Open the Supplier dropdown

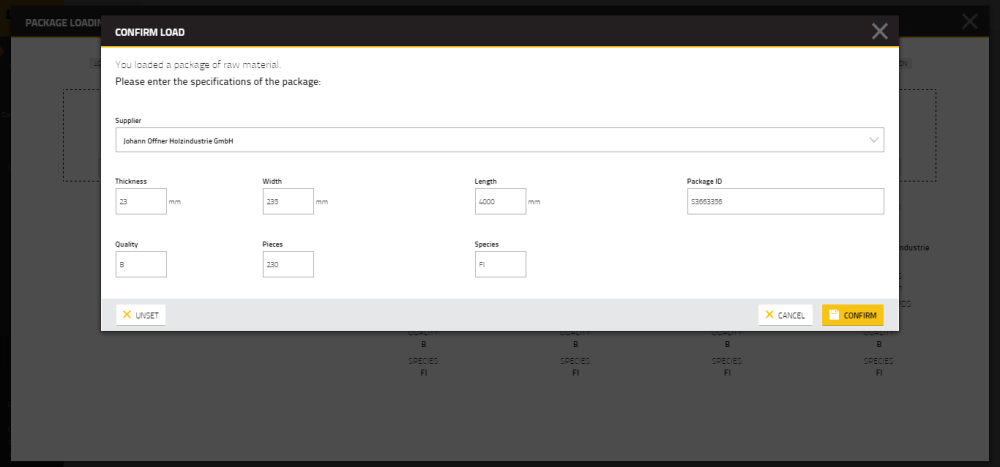(x=499, y=140)
